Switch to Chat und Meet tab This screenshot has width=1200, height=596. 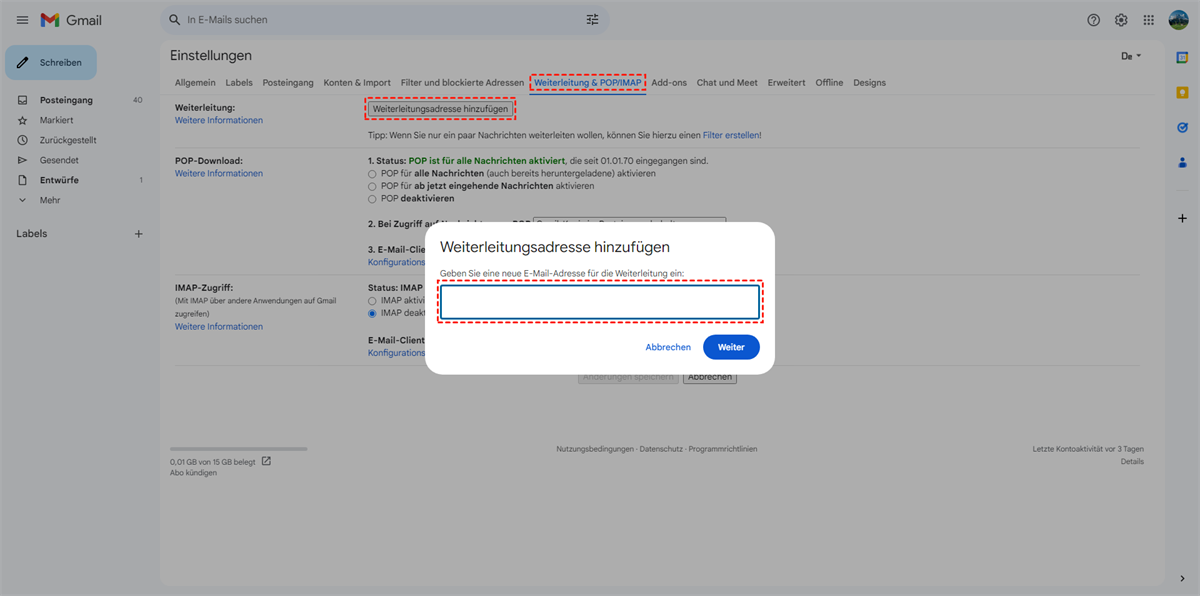tap(727, 83)
